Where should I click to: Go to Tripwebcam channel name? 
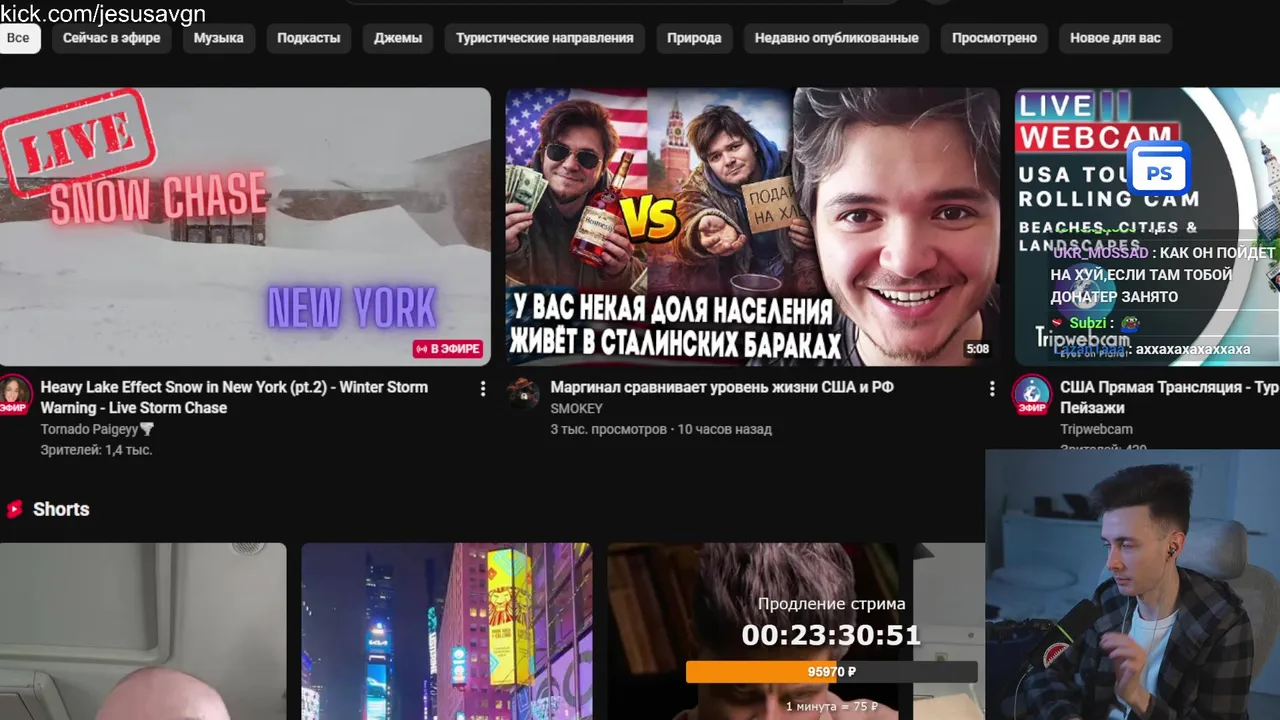pyautogui.click(x=1096, y=429)
